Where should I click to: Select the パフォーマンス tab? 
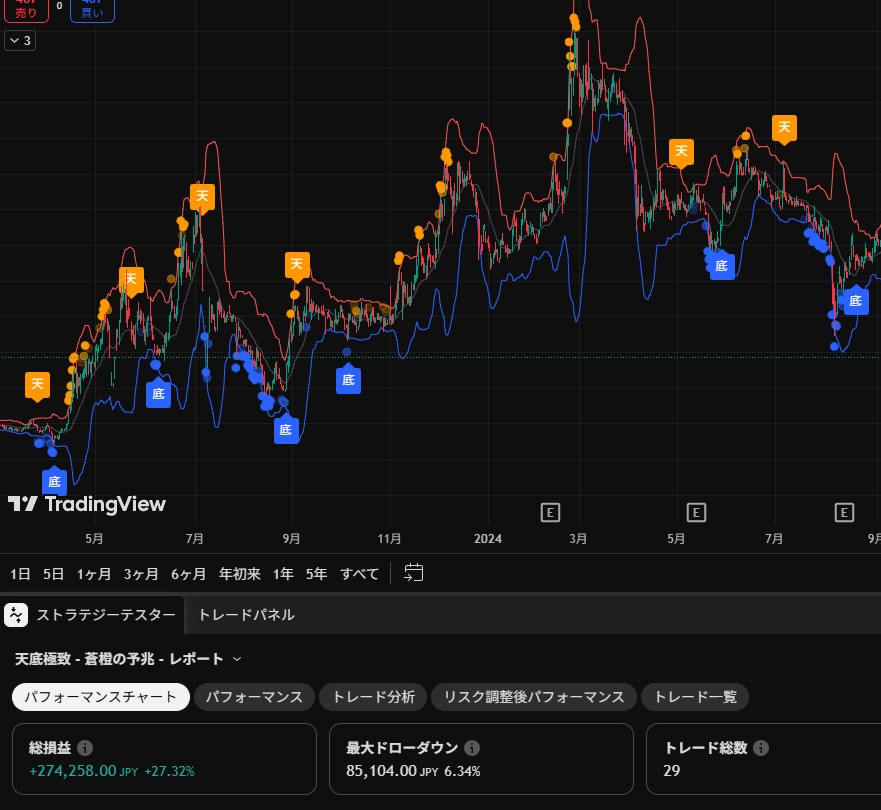[254, 697]
